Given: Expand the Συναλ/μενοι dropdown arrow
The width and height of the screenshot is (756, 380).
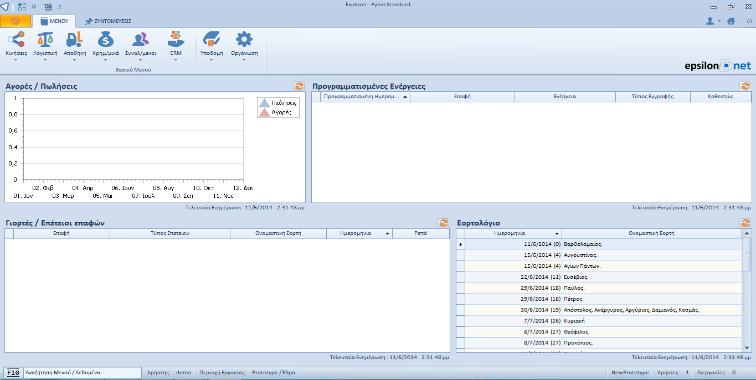Looking at the screenshot, I should click(140, 61).
